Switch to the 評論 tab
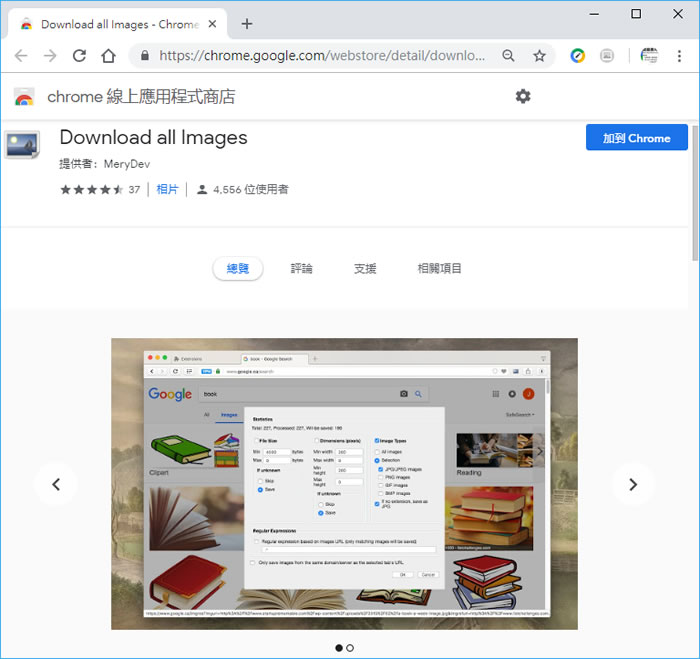This screenshot has width=700, height=659. tap(301, 268)
